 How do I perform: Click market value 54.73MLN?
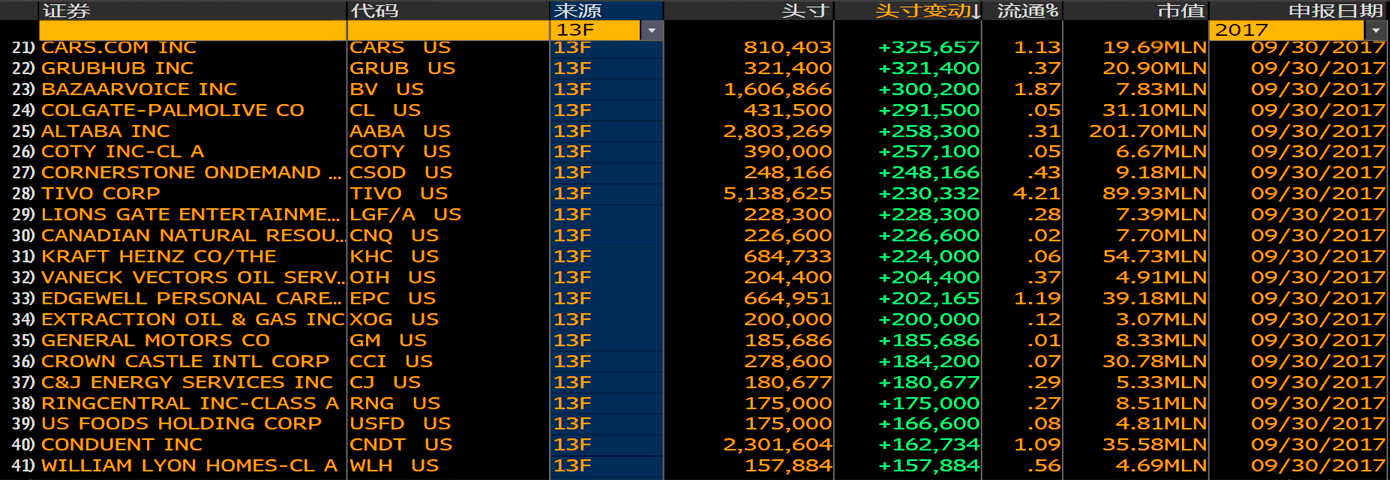tap(1155, 256)
